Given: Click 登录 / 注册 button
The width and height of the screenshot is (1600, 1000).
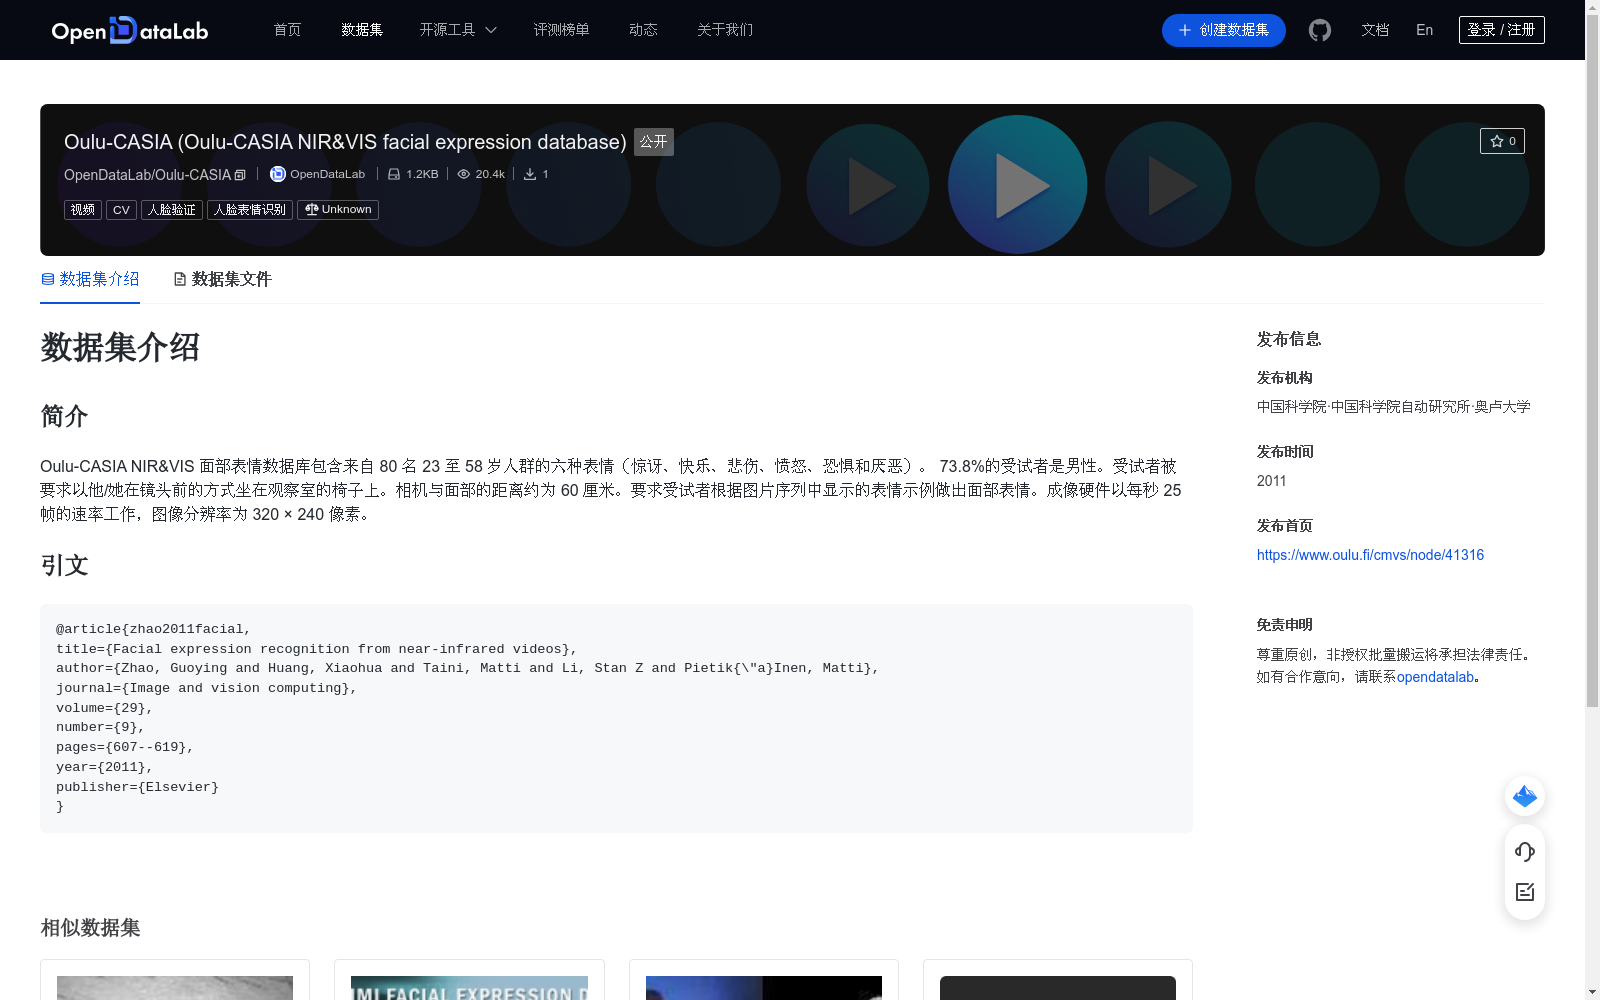Looking at the screenshot, I should point(1502,30).
